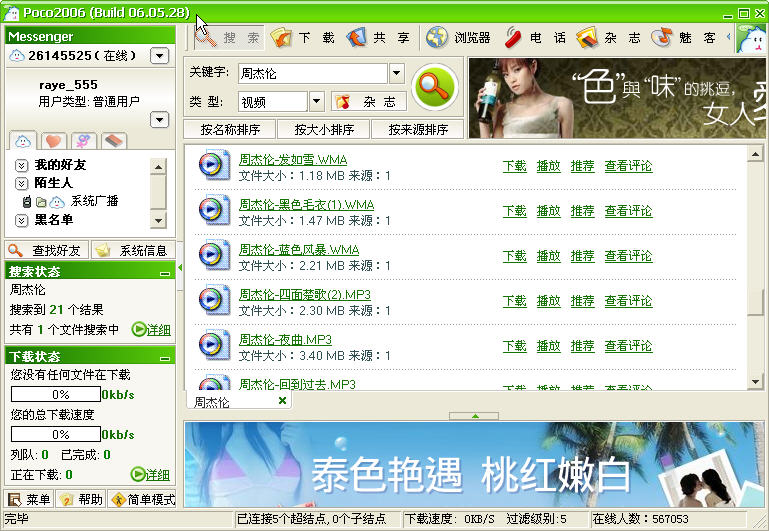Click the keyword input field with 周杰伦
Screen dimensions: 769x531
(313, 74)
